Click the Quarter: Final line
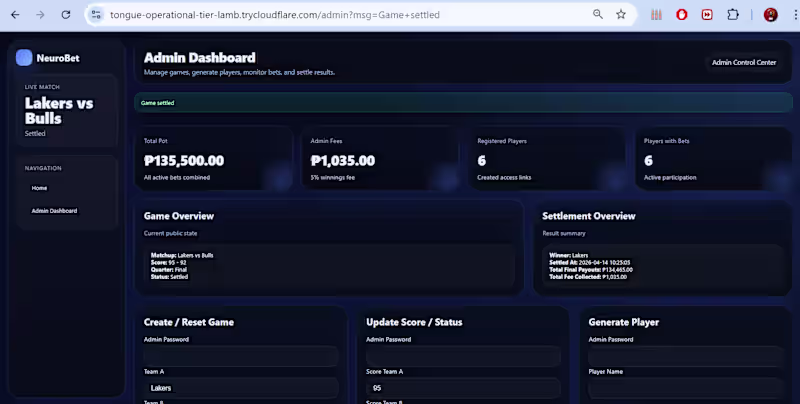 tap(168, 269)
